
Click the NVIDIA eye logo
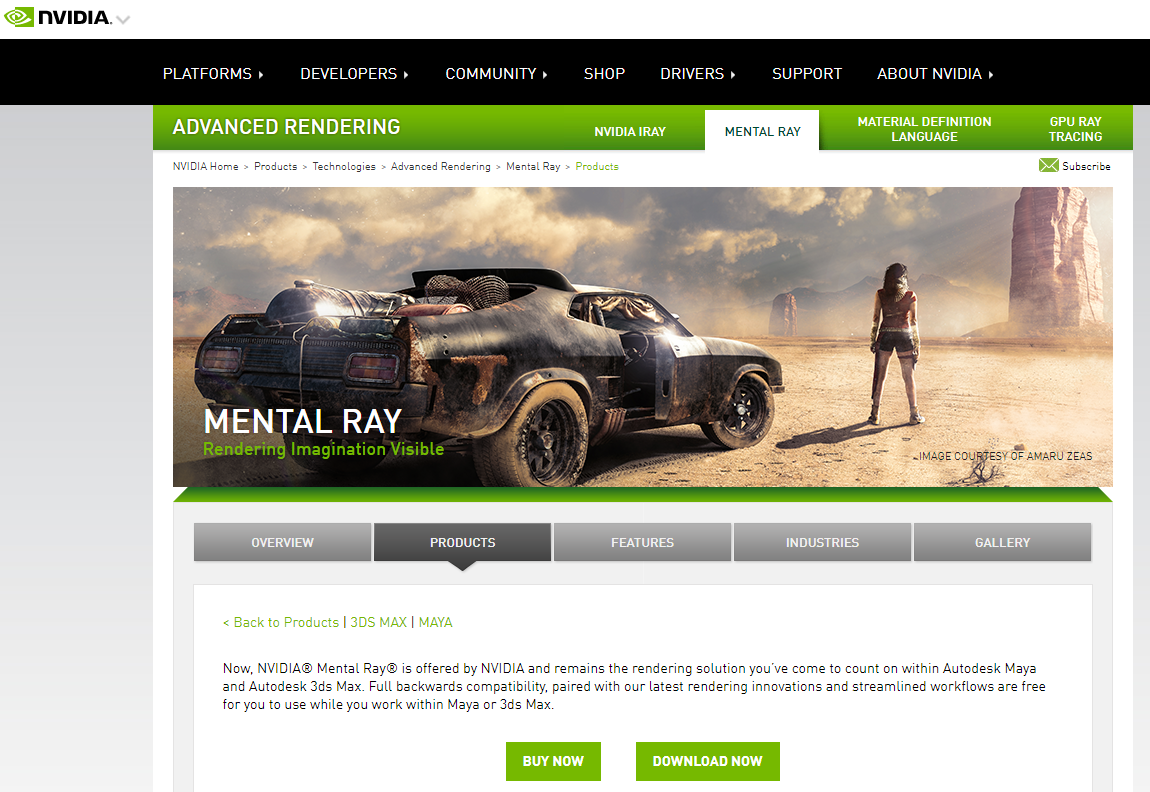(x=20, y=17)
